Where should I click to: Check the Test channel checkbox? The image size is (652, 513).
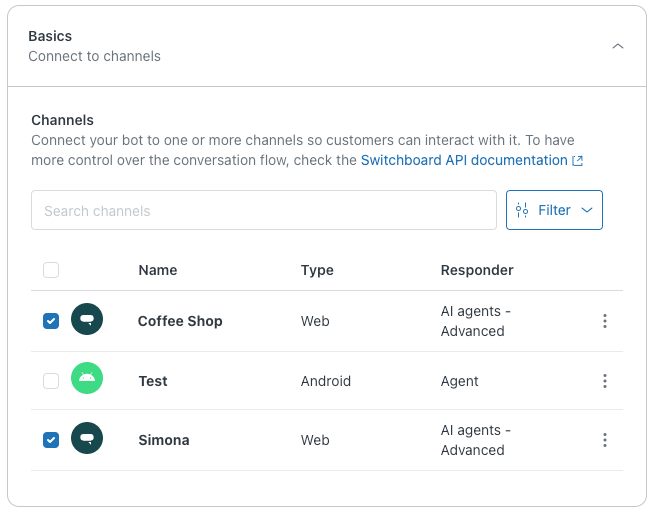click(51, 381)
